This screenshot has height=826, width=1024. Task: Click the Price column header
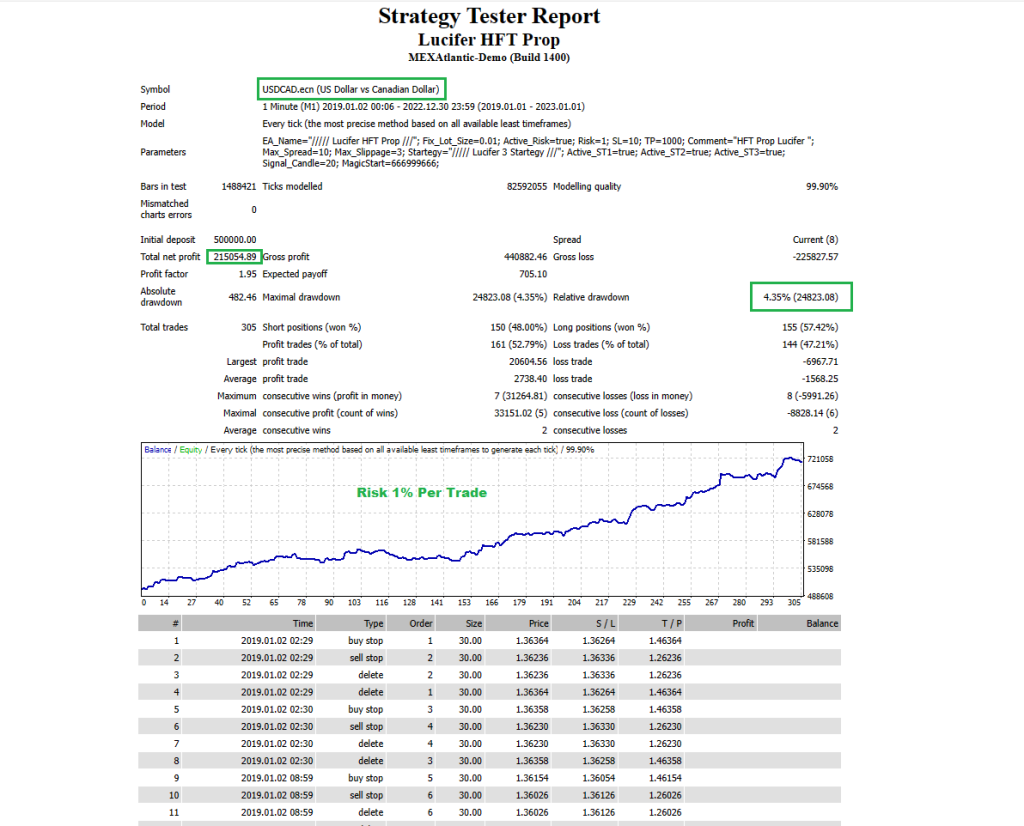pos(537,622)
